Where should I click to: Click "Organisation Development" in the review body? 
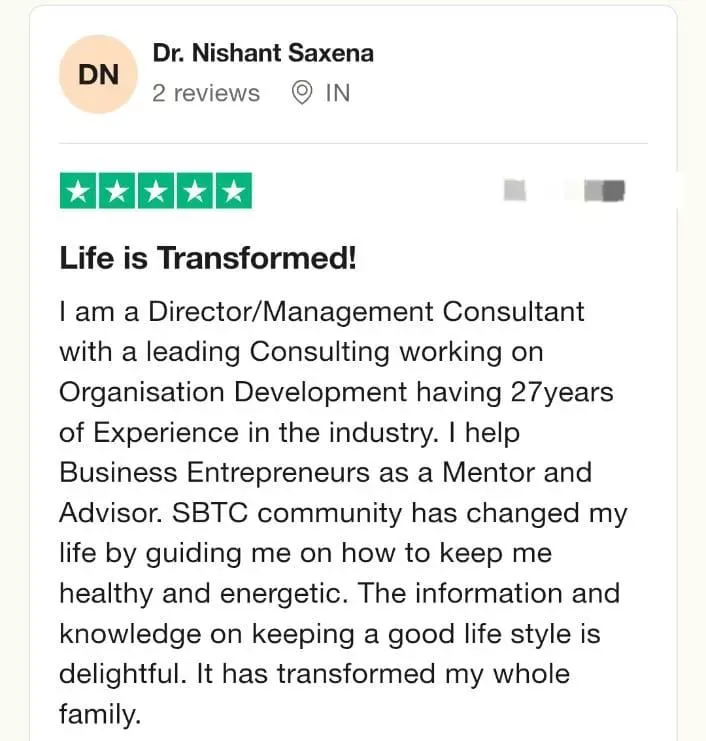(233, 391)
